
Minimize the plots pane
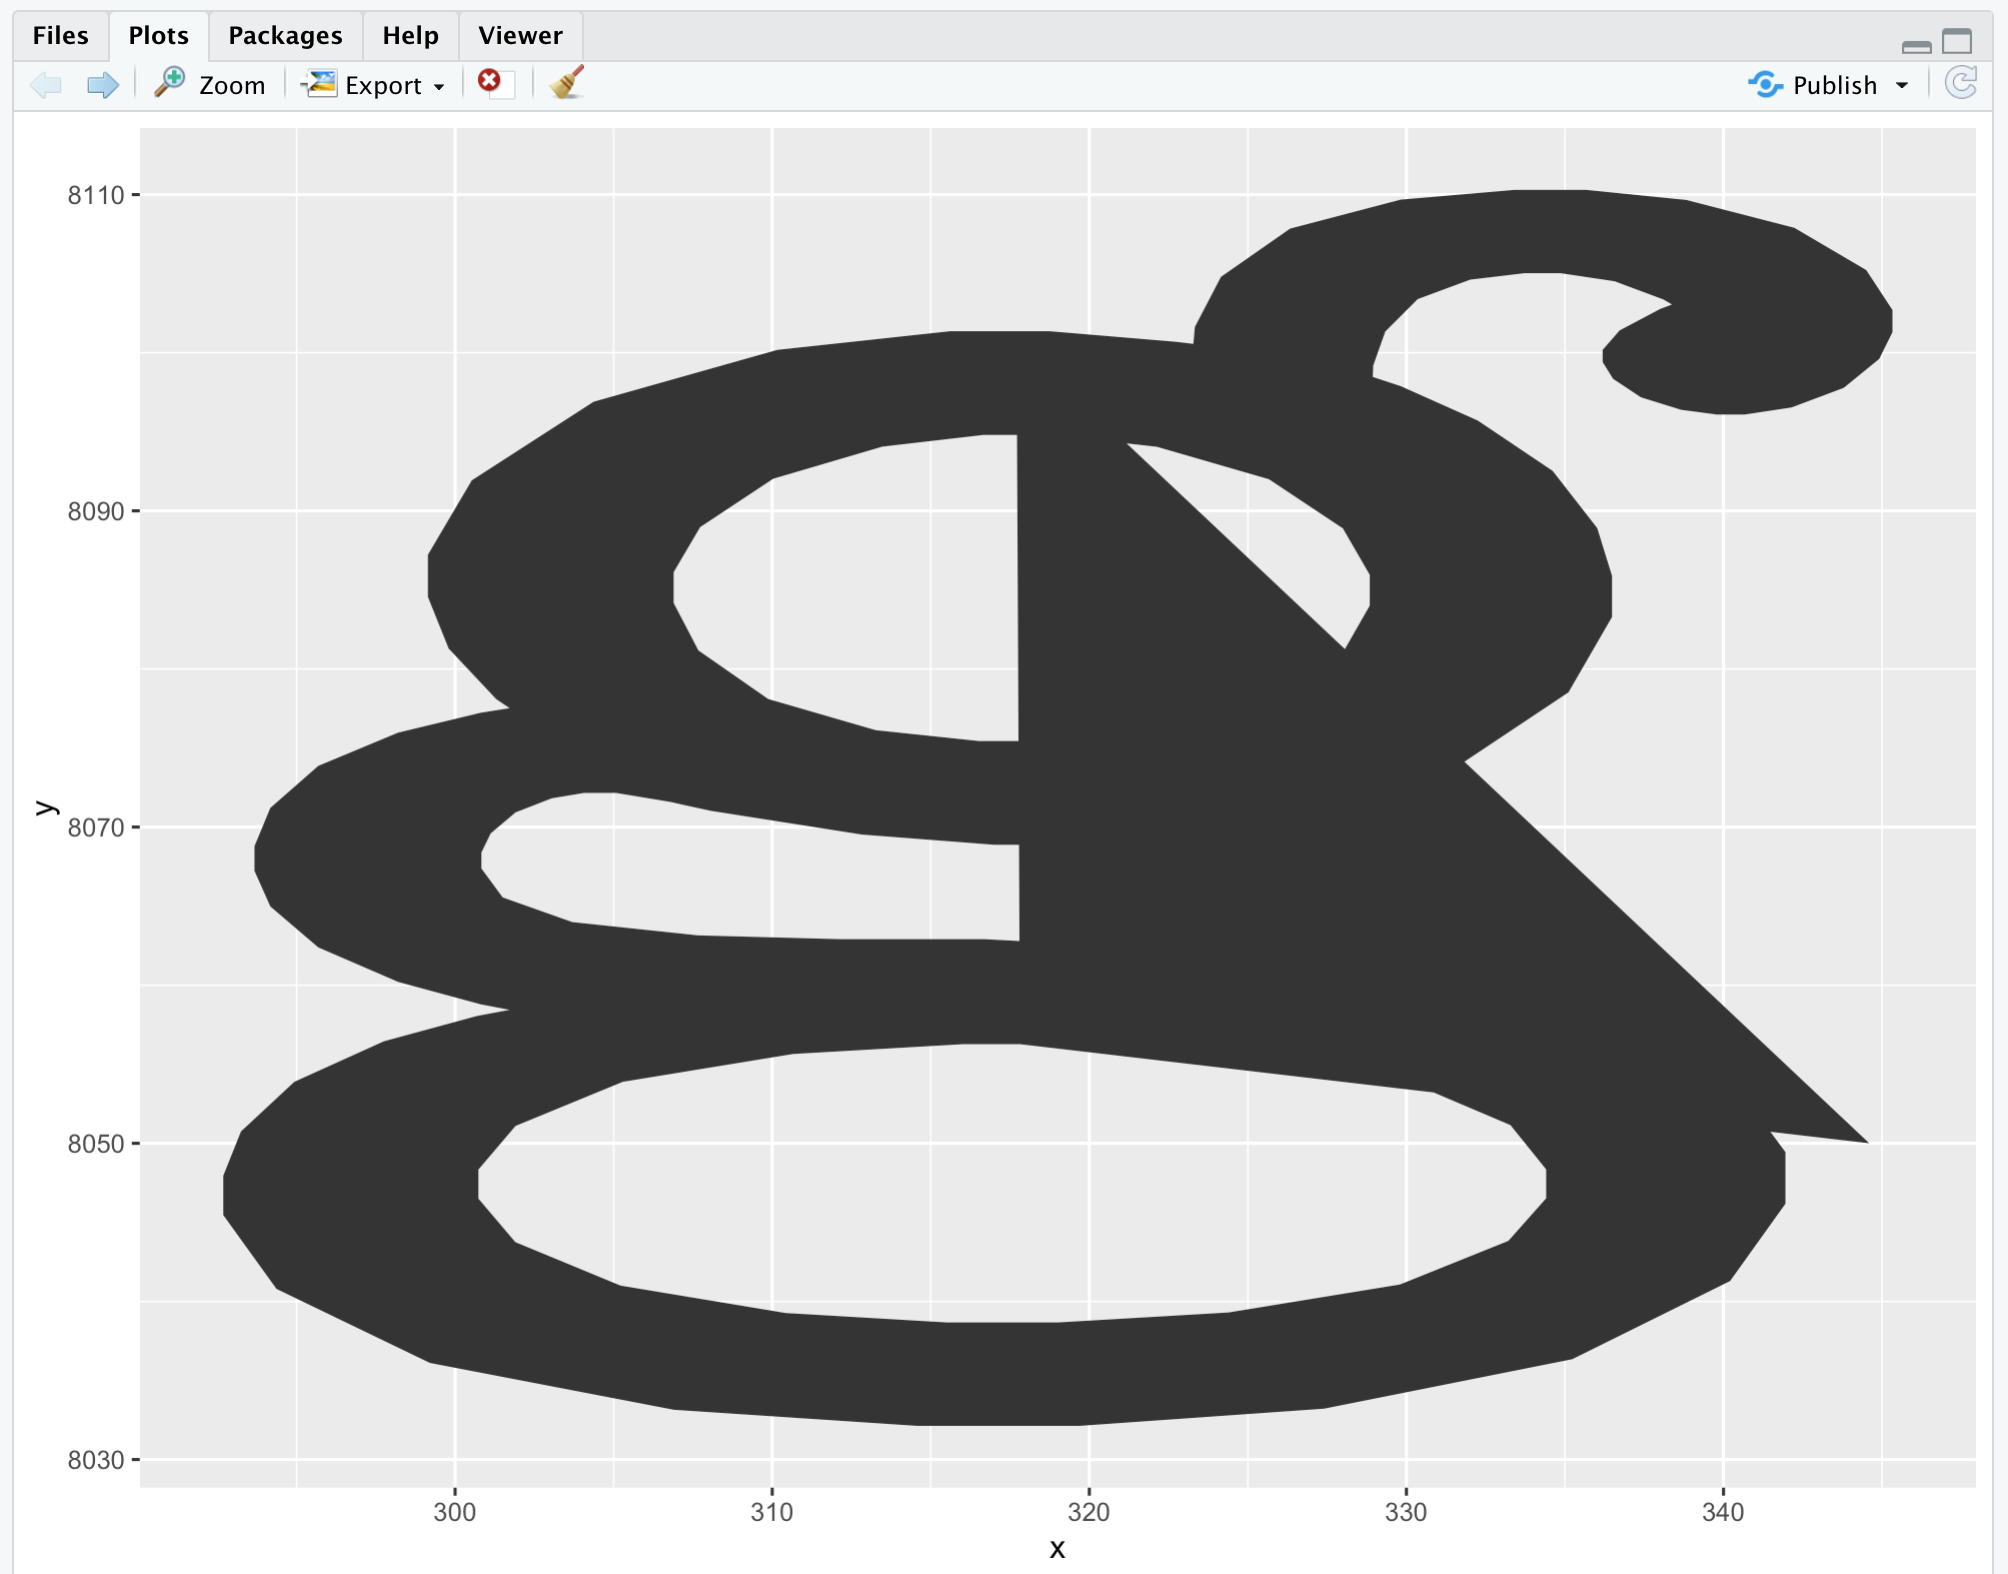pyautogui.click(x=1916, y=46)
